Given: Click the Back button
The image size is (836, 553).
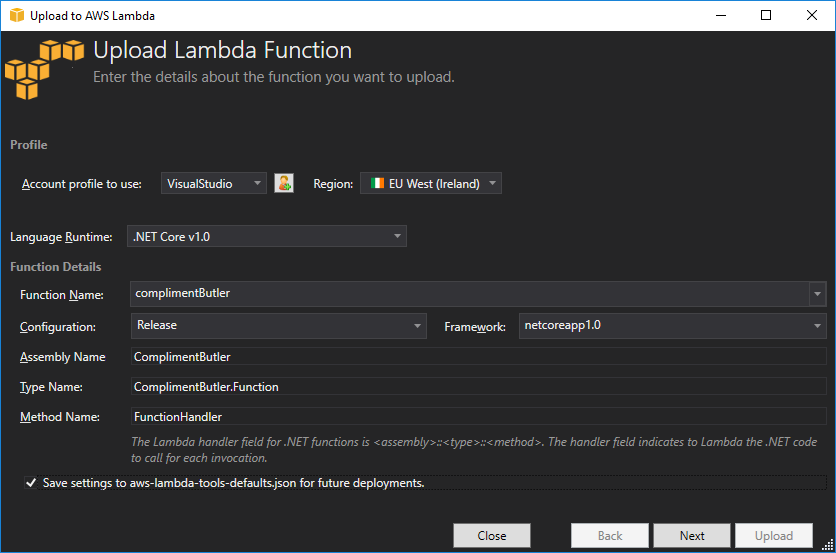Looking at the screenshot, I should (610, 536).
